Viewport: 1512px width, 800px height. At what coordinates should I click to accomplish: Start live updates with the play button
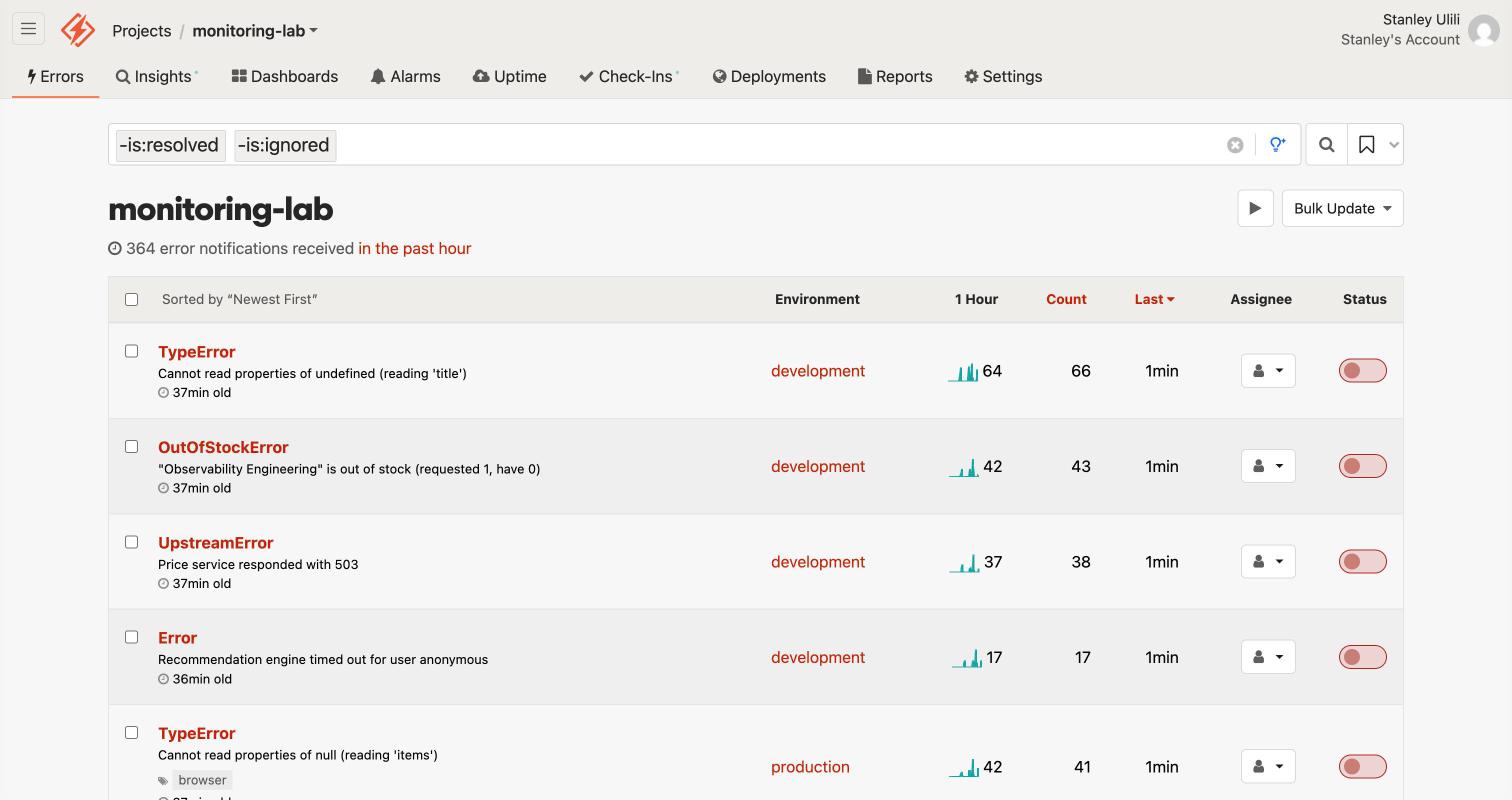(1255, 208)
